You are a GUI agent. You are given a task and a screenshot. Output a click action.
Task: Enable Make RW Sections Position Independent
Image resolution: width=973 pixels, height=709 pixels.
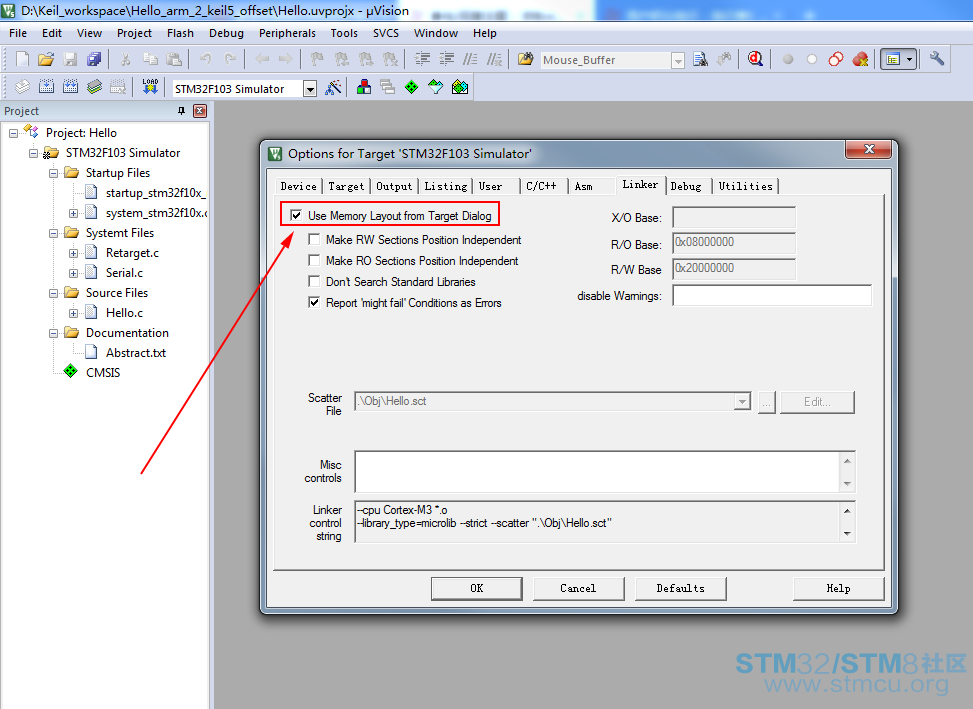click(315, 239)
